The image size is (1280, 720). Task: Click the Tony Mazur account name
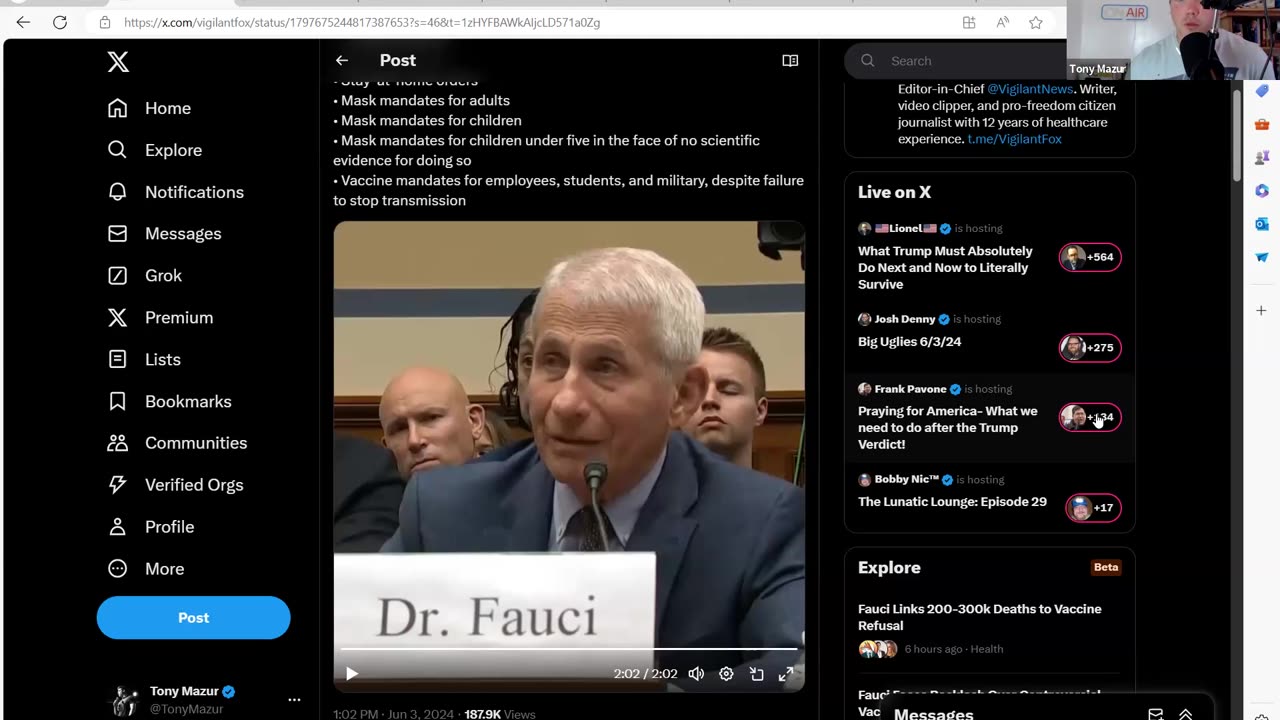184,691
